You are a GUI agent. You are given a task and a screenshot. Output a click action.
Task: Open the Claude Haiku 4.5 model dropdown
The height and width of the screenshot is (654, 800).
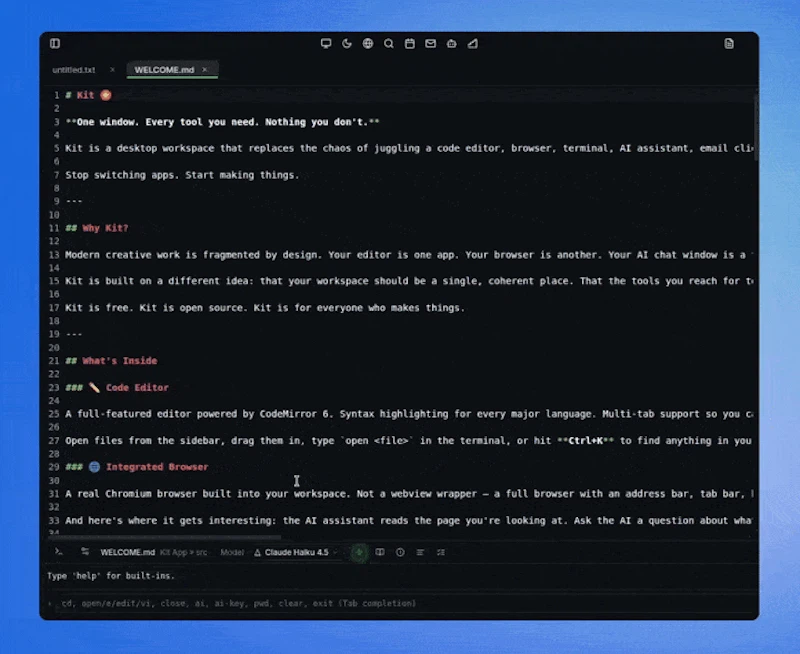[296, 552]
